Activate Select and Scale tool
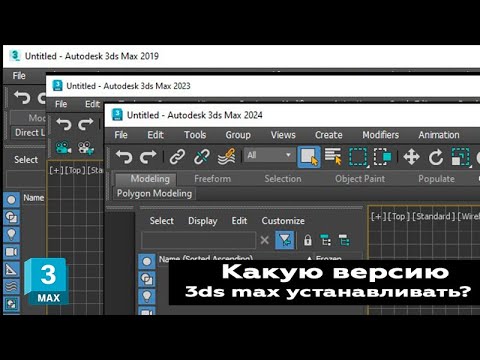This screenshot has width=480, height=360. [x=460, y=157]
